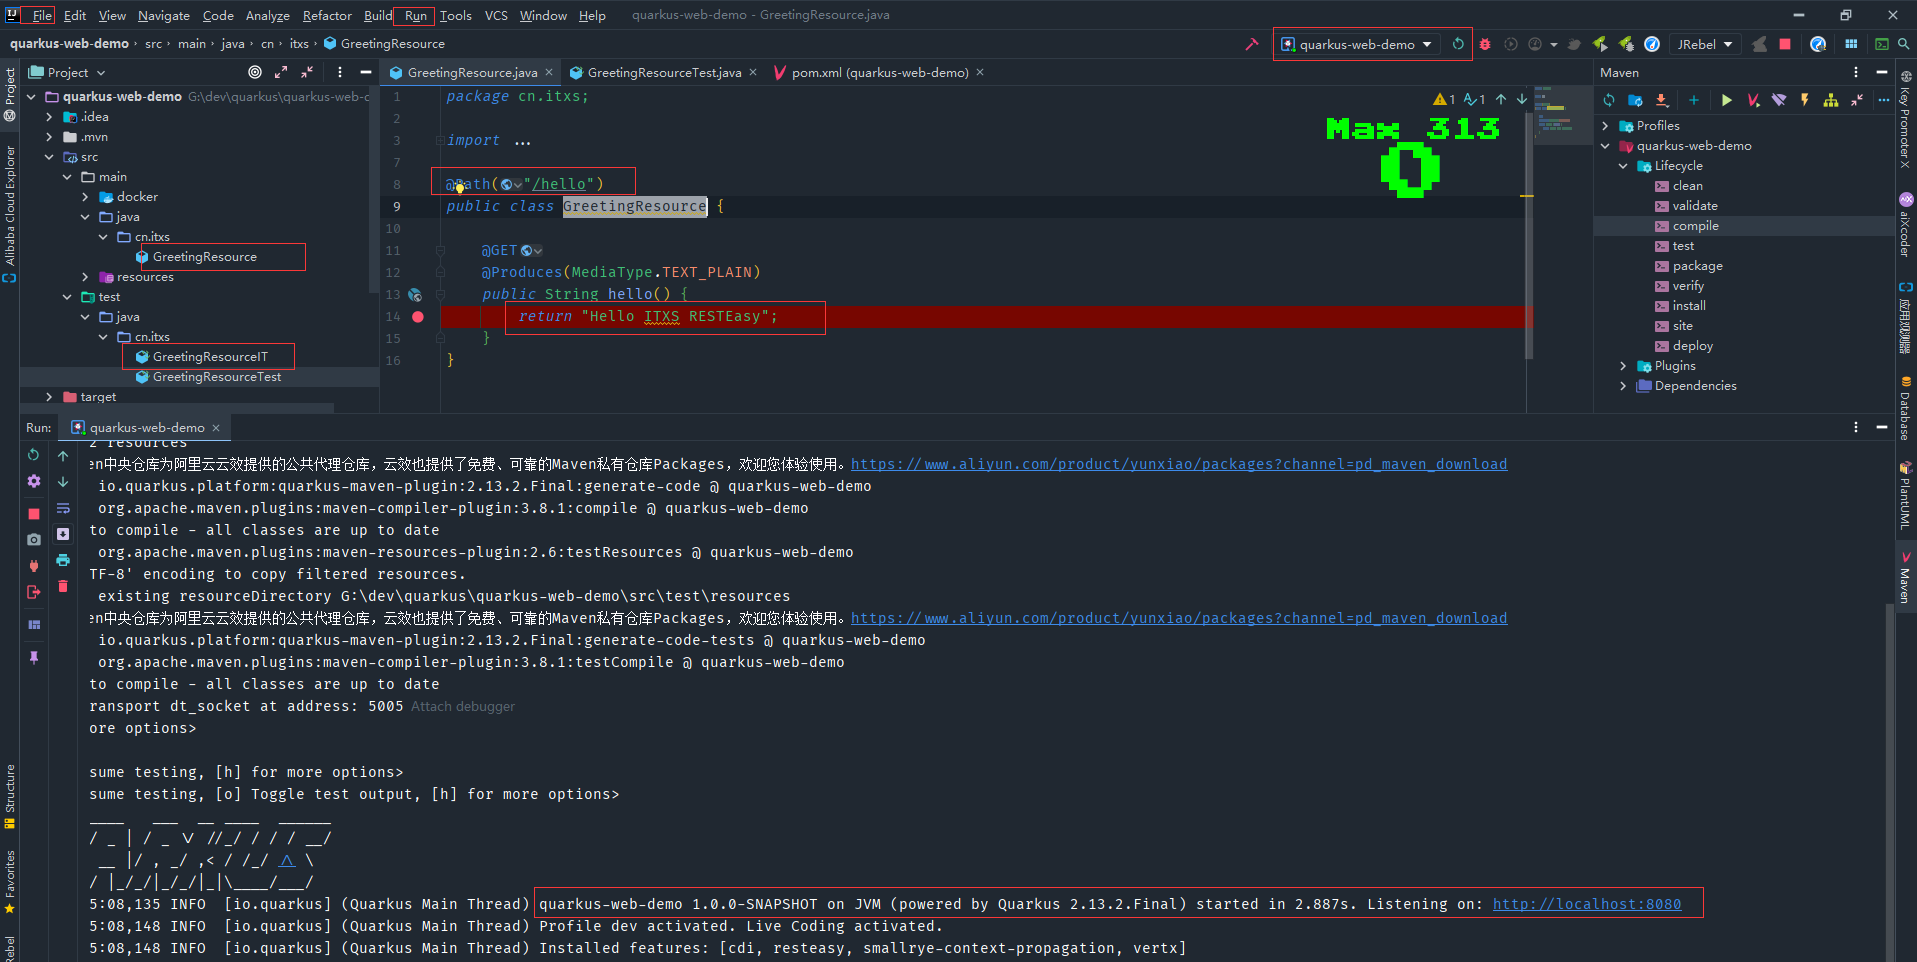Toggle scroll to end in Run console
This screenshot has width=1917, height=962.
pos(63,534)
